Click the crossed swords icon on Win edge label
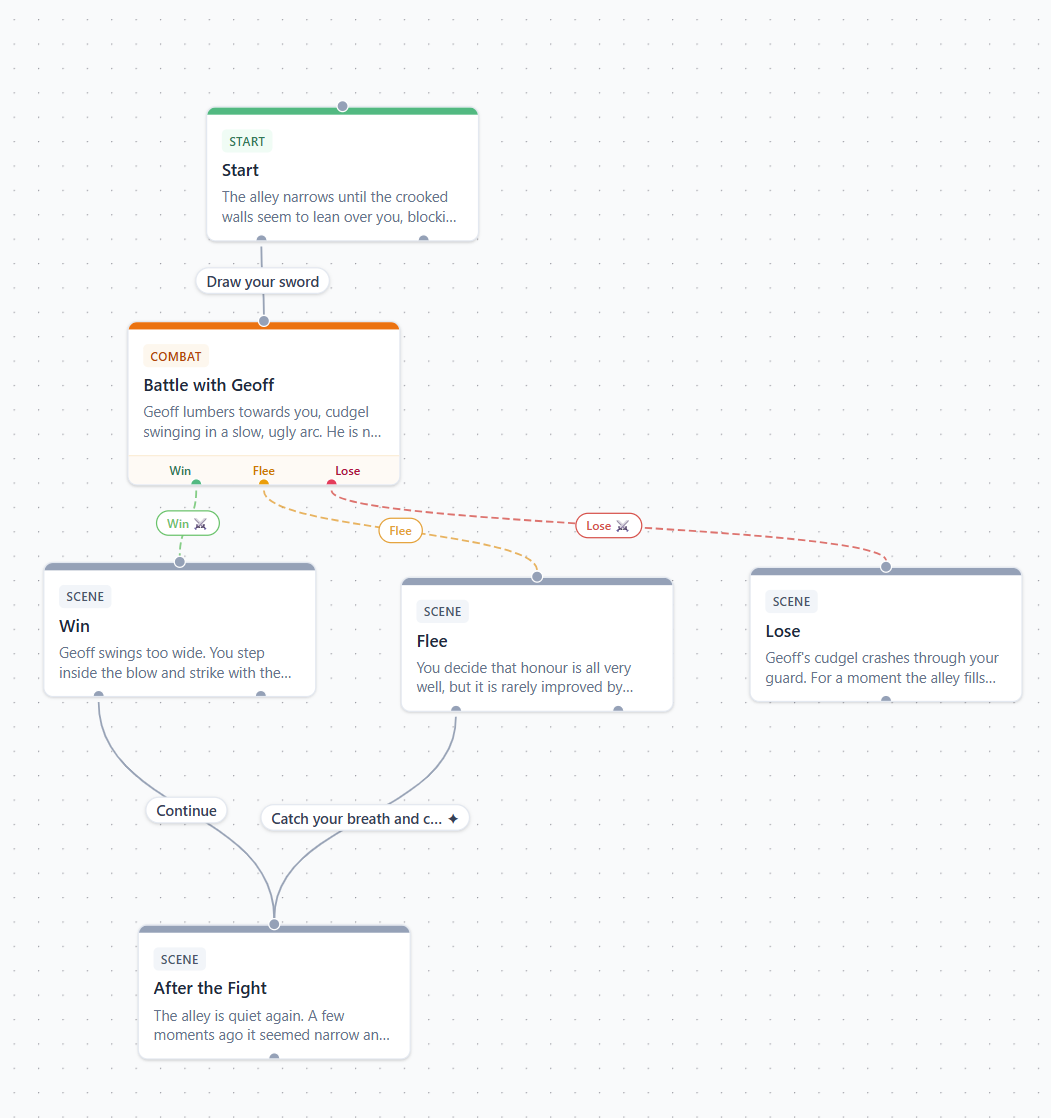Viewport: 1051px width, 1118px height. tap(200, 524)
